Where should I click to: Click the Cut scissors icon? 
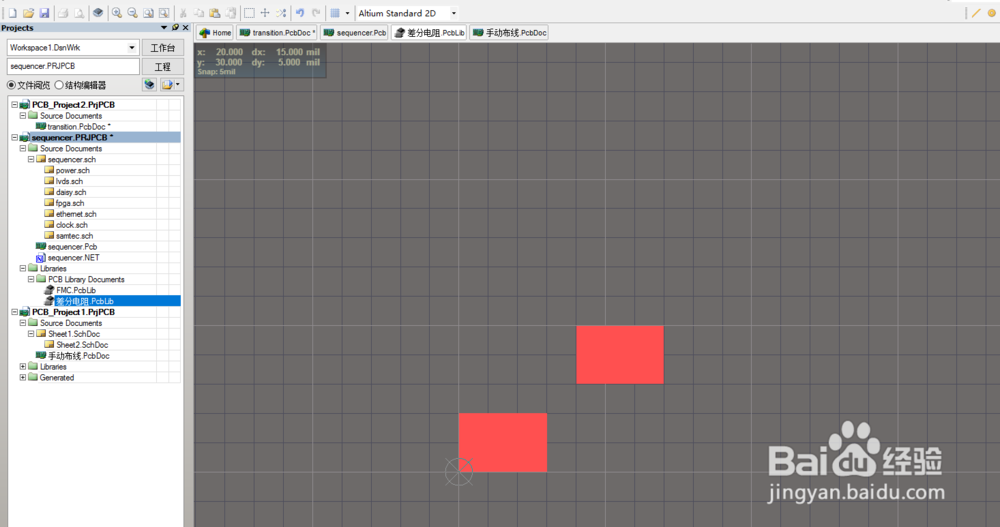pyautogui.click(x=183, y=13)
